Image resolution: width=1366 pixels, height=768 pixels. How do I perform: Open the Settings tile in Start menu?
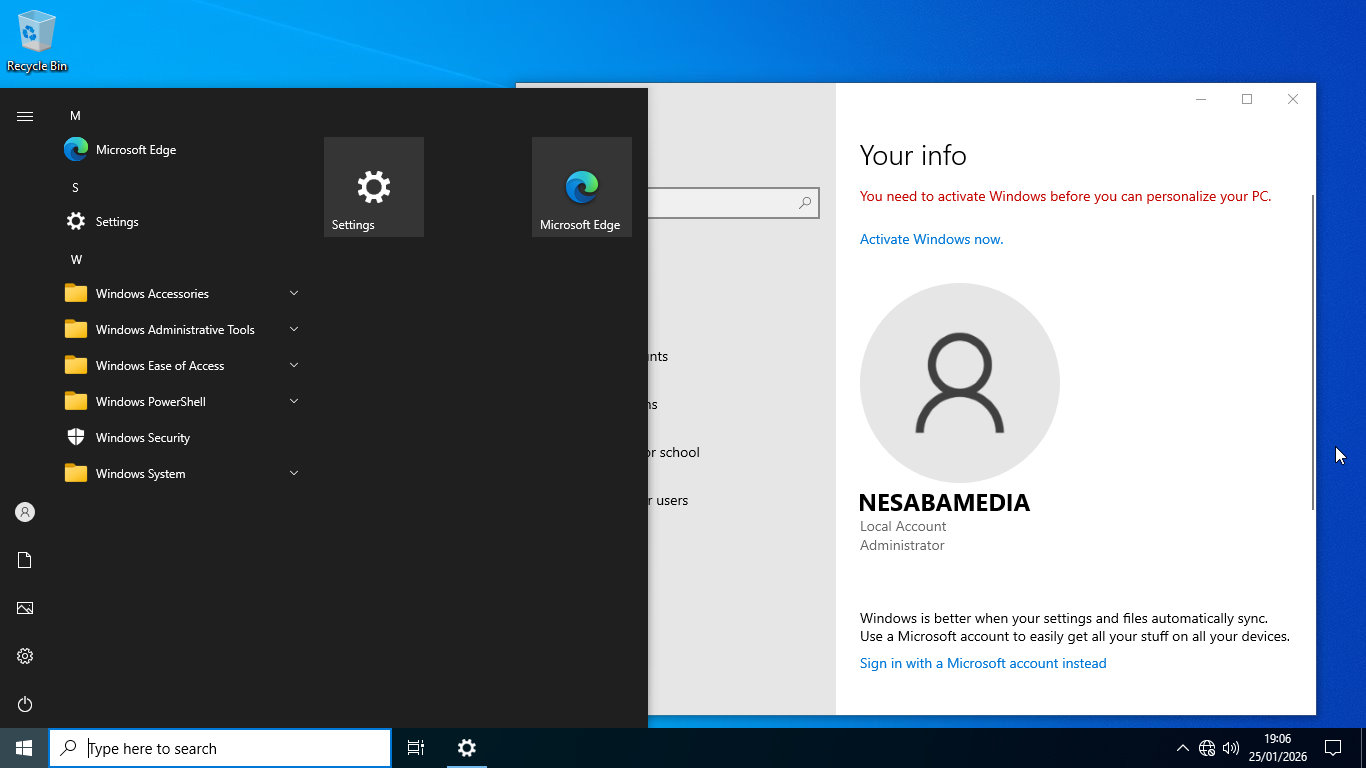373,187
